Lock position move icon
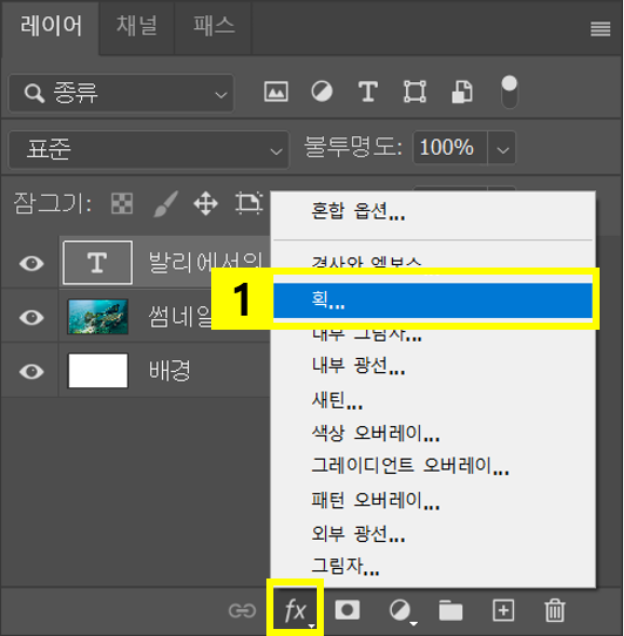 [206, 203]
